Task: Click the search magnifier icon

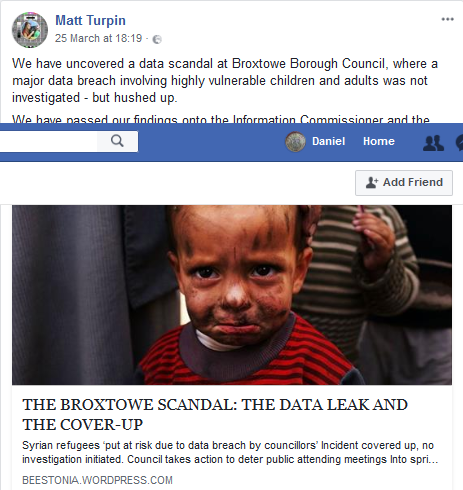Action: pyautogui.click(x=117, y=141)
